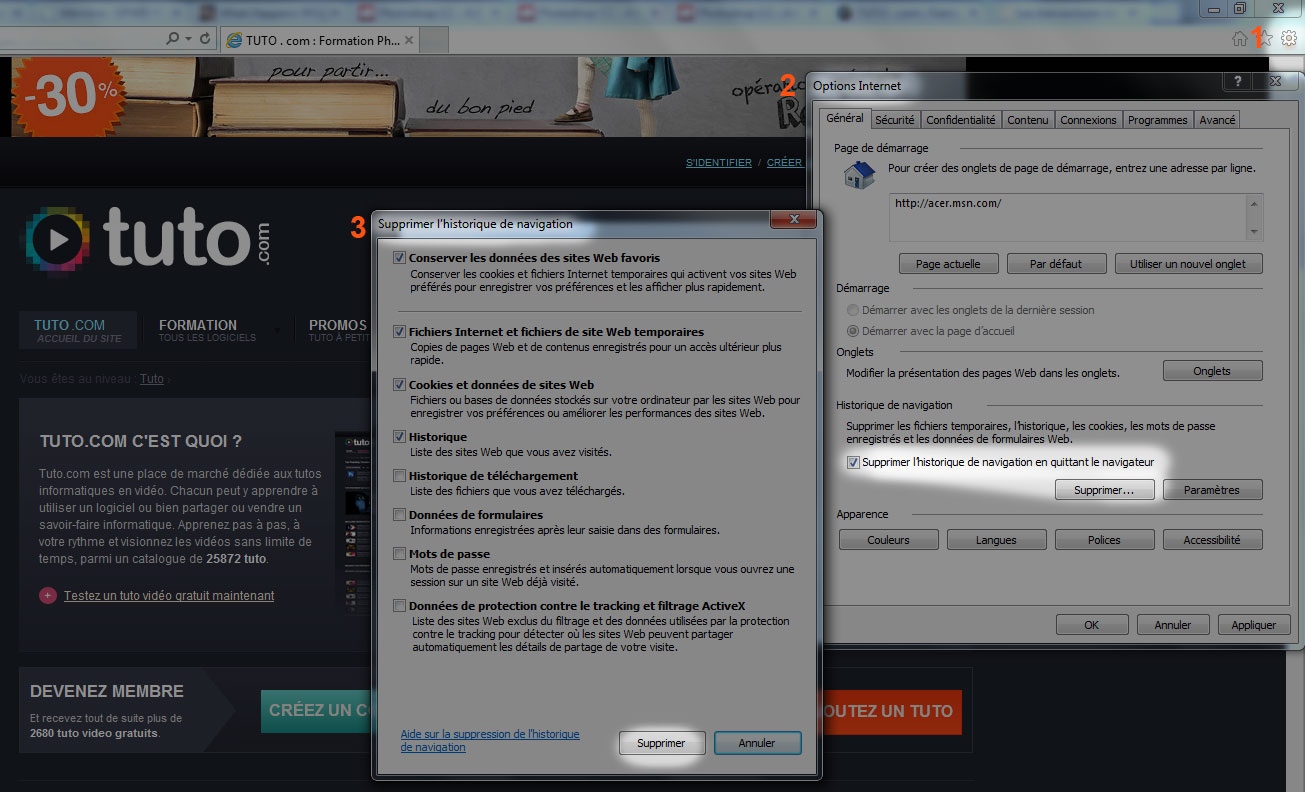The height and width of the screenshot is (792, 1305).
Task: Select Démarrer avec la page d'accueil radio
Action: pos(853,331)
